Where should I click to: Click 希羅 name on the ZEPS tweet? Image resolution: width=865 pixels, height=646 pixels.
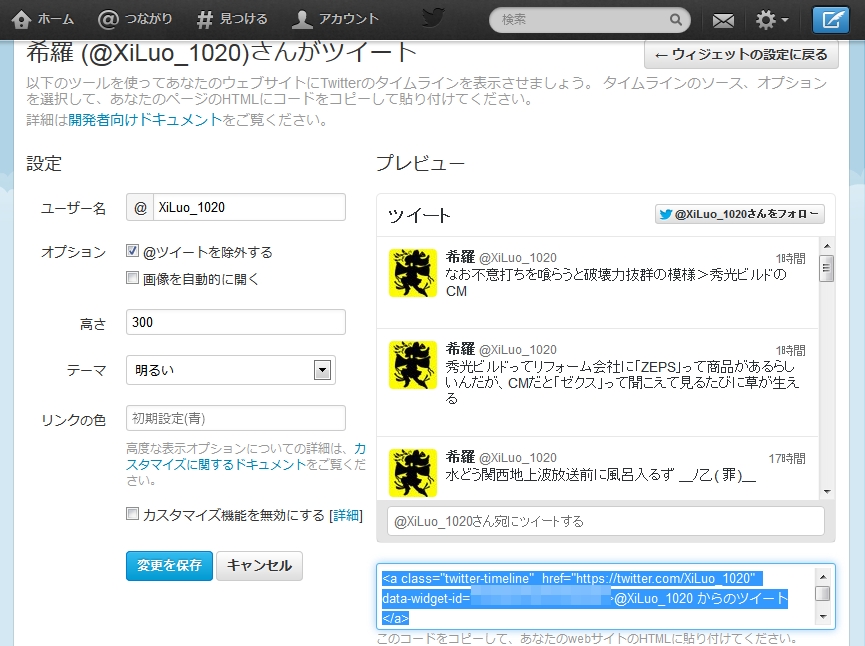(460, 349)
